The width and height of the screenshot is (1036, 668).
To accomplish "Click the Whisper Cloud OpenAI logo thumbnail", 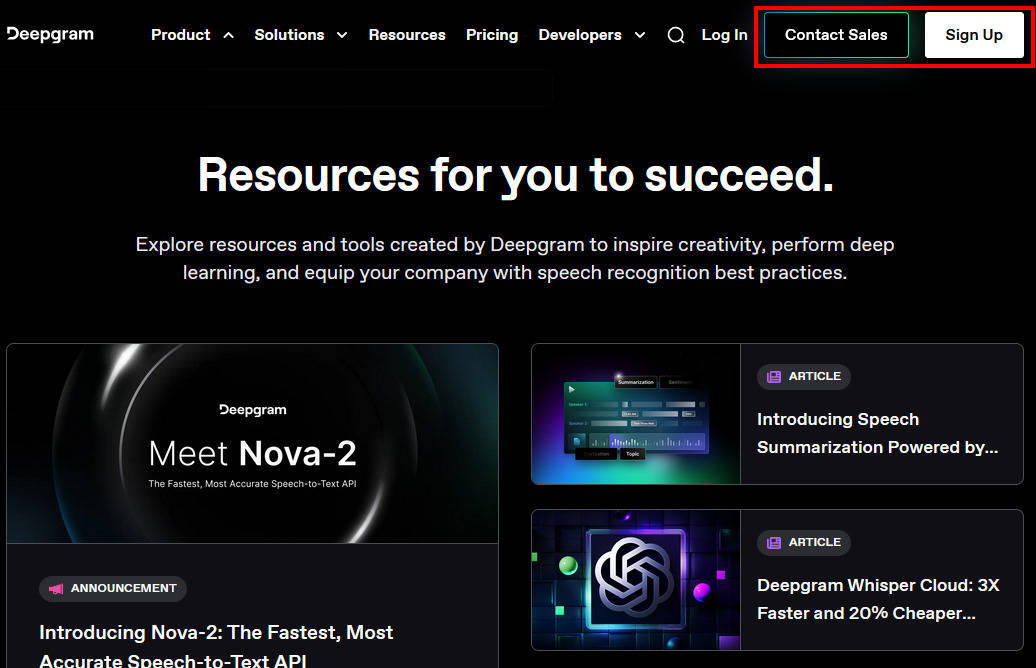I will click(636, 580).
